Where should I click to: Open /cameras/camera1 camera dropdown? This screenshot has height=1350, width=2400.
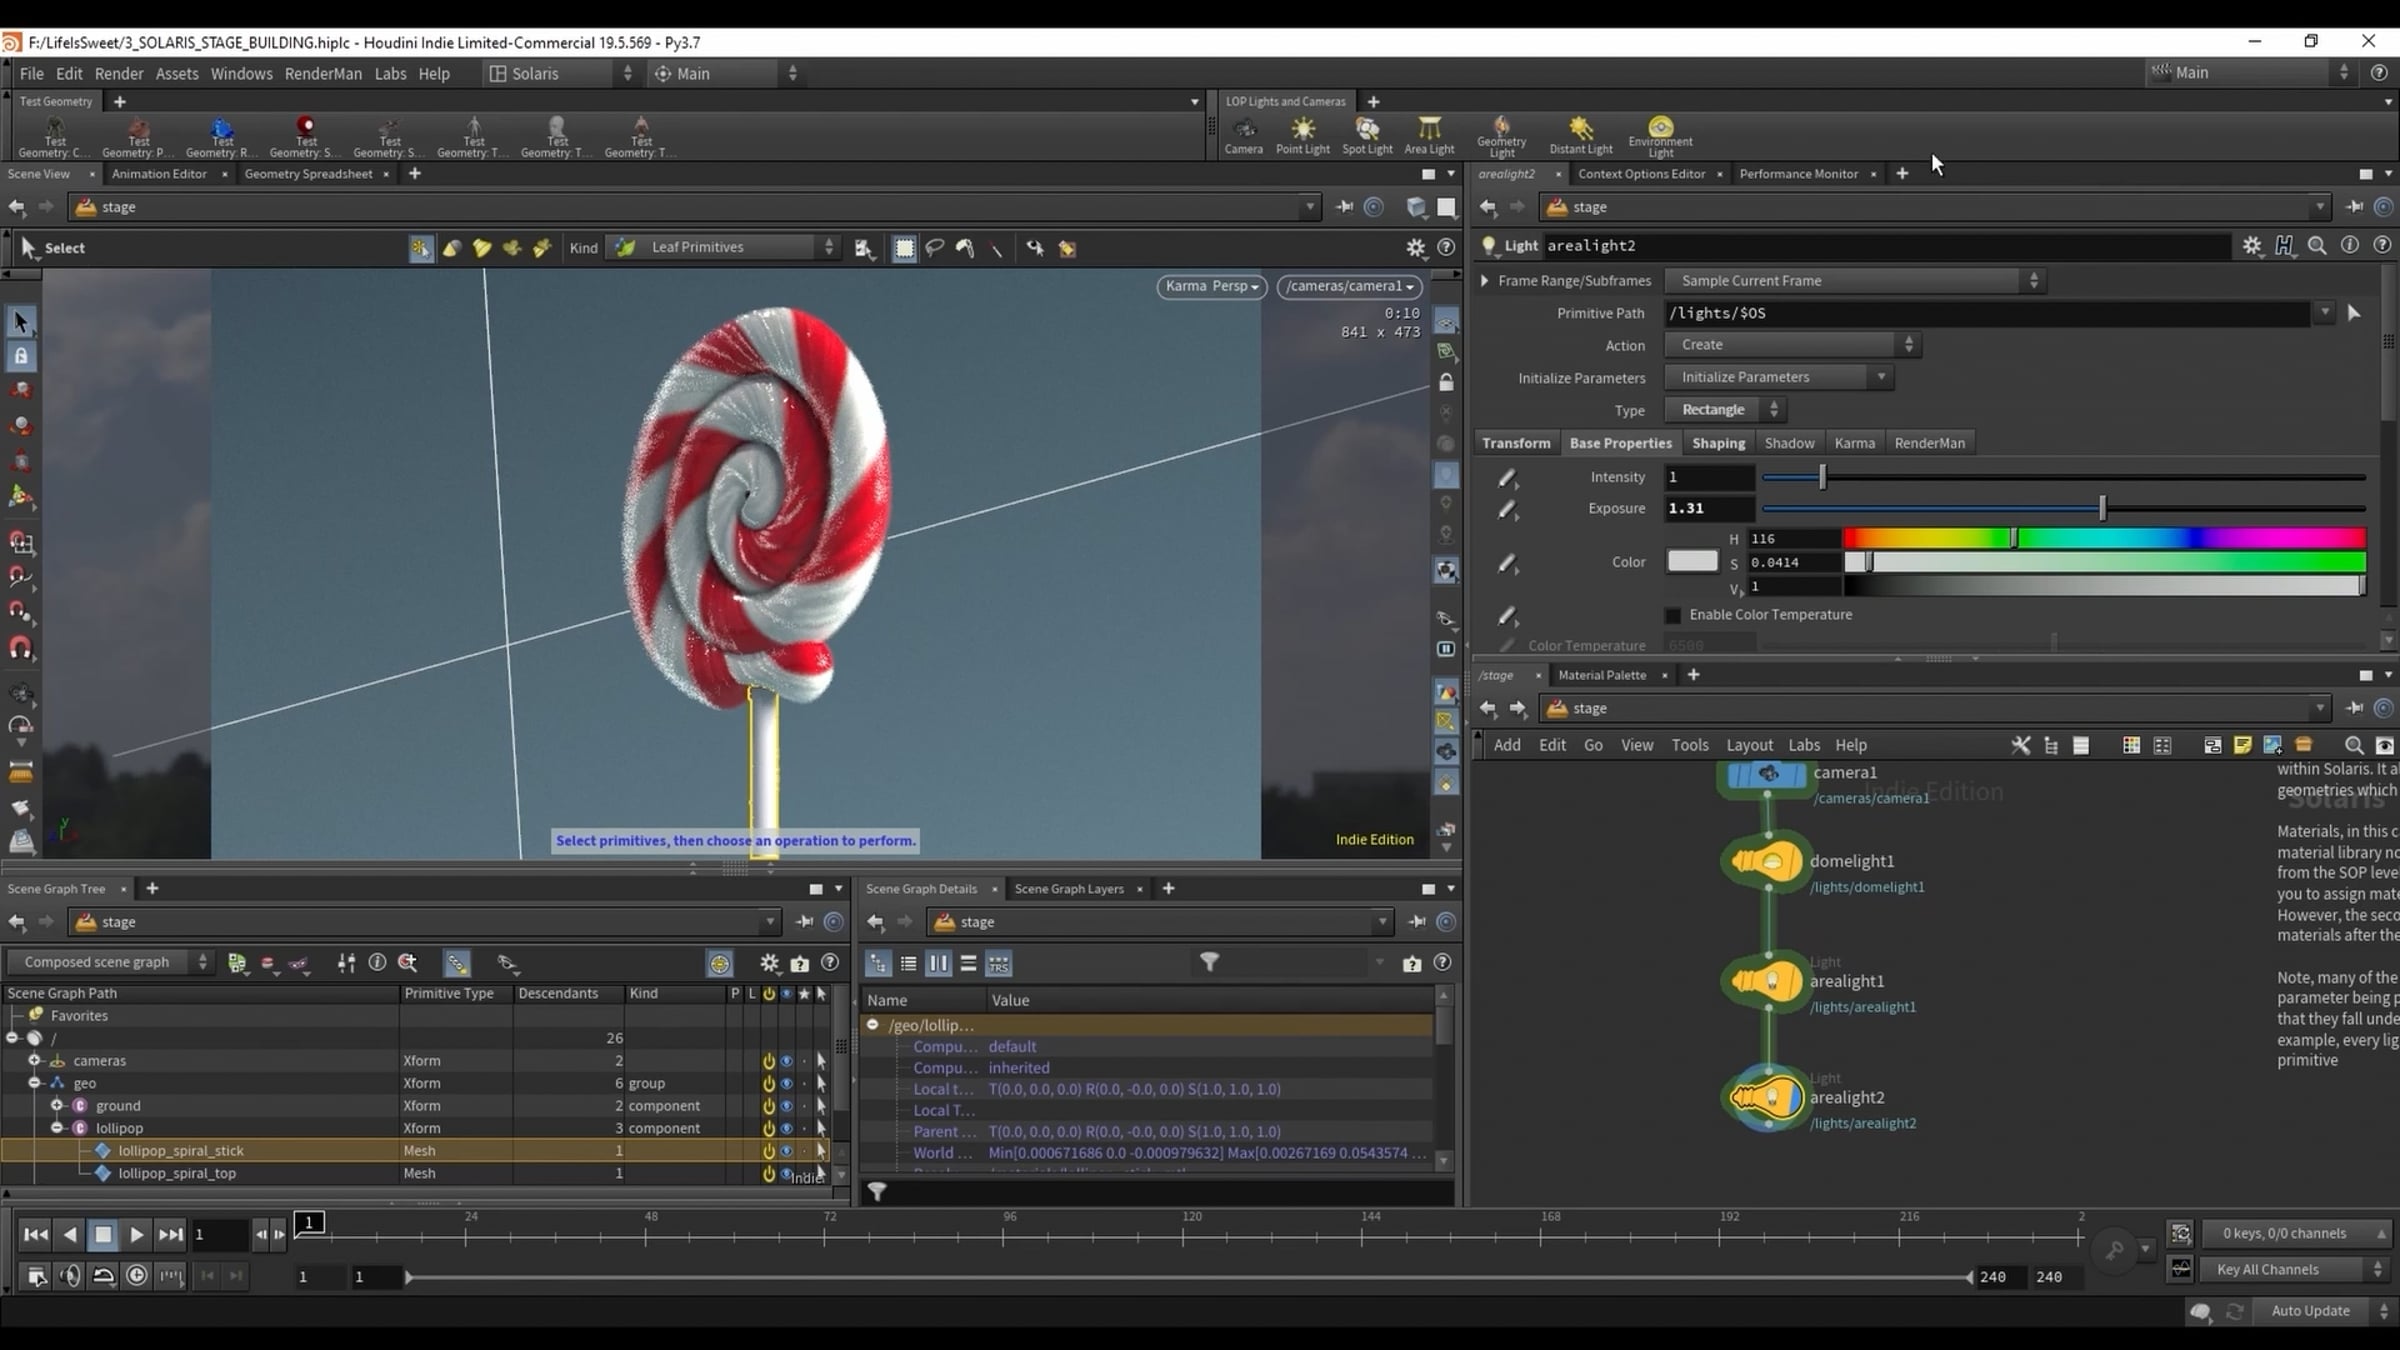click(1350, 286)
